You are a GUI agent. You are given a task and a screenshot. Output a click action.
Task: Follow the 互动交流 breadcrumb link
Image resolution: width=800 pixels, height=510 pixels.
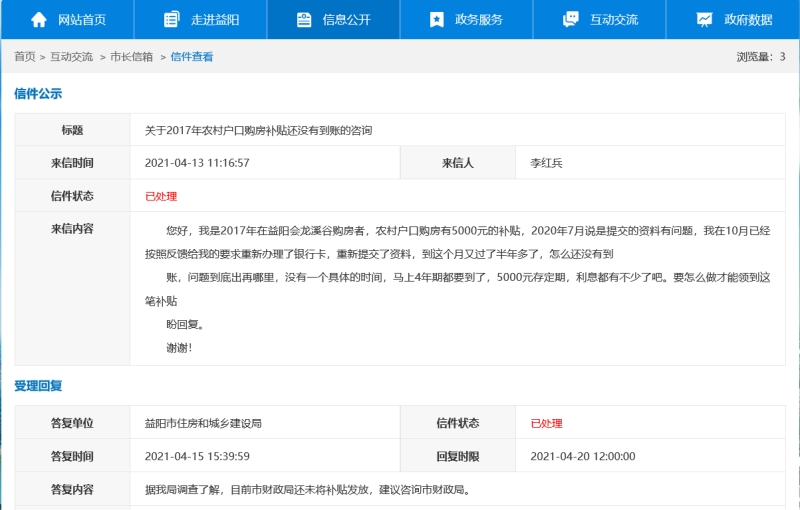(x=72, y=57)
